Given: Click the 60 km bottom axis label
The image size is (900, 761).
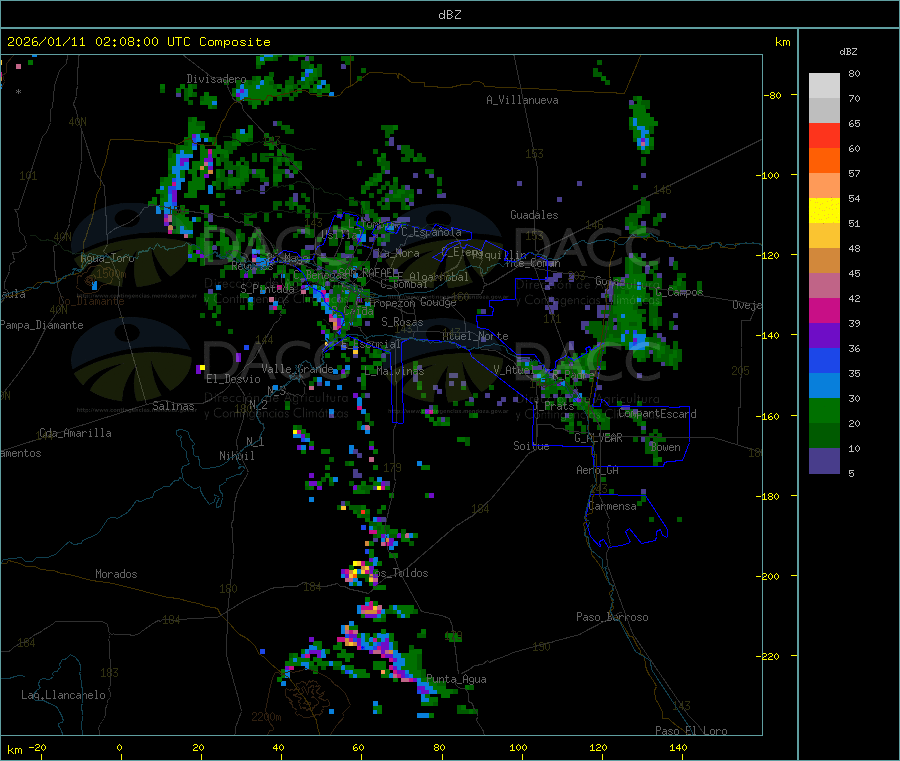Looking at the screenshot, I should tap(358, 747).
